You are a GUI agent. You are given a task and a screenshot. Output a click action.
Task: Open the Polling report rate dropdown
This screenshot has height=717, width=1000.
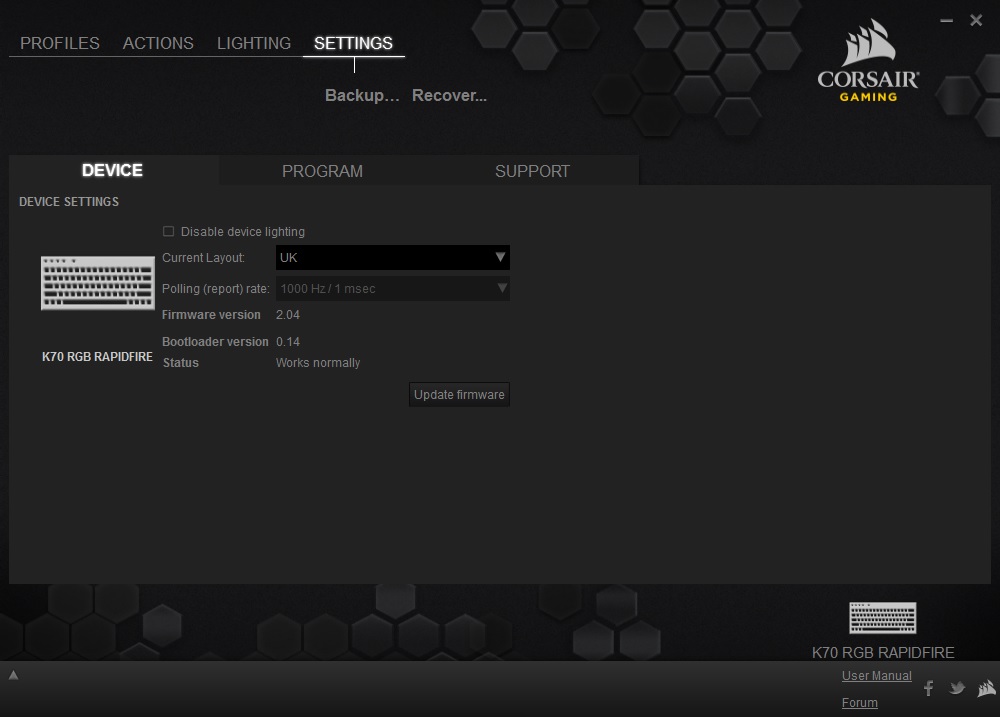tap(392, 288)
